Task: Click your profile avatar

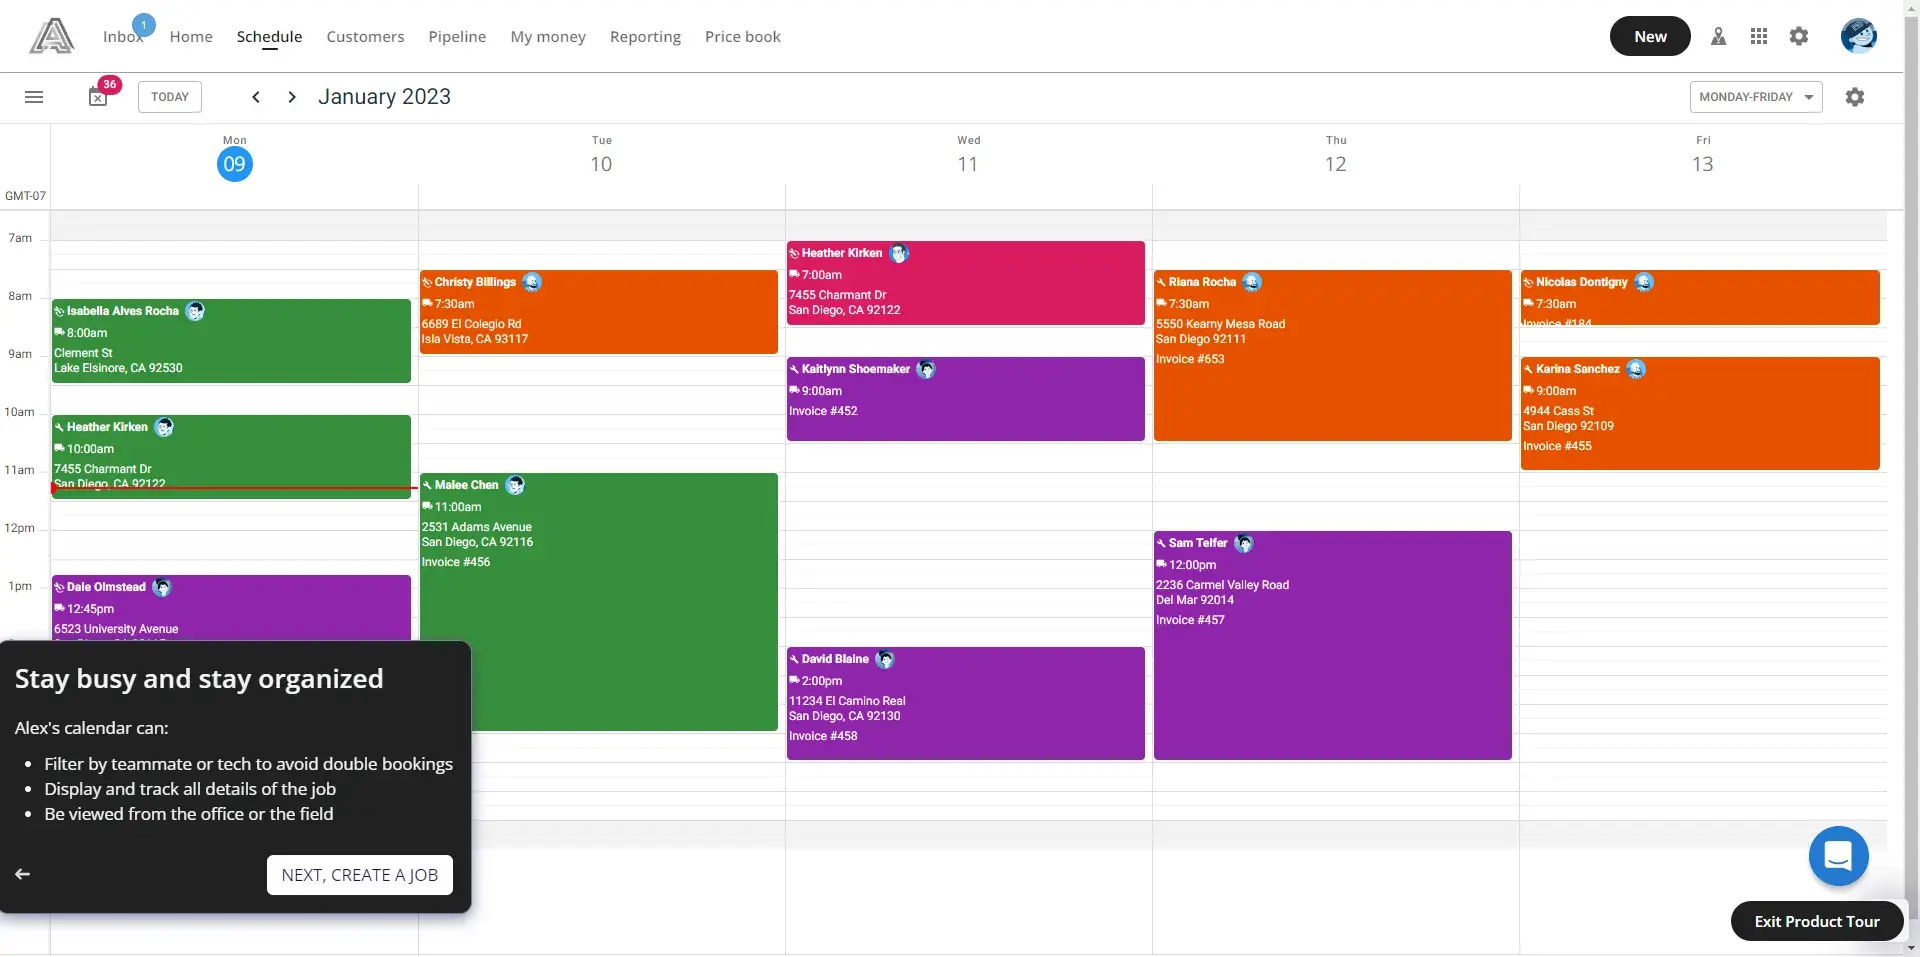Action: coord(1859,36)
